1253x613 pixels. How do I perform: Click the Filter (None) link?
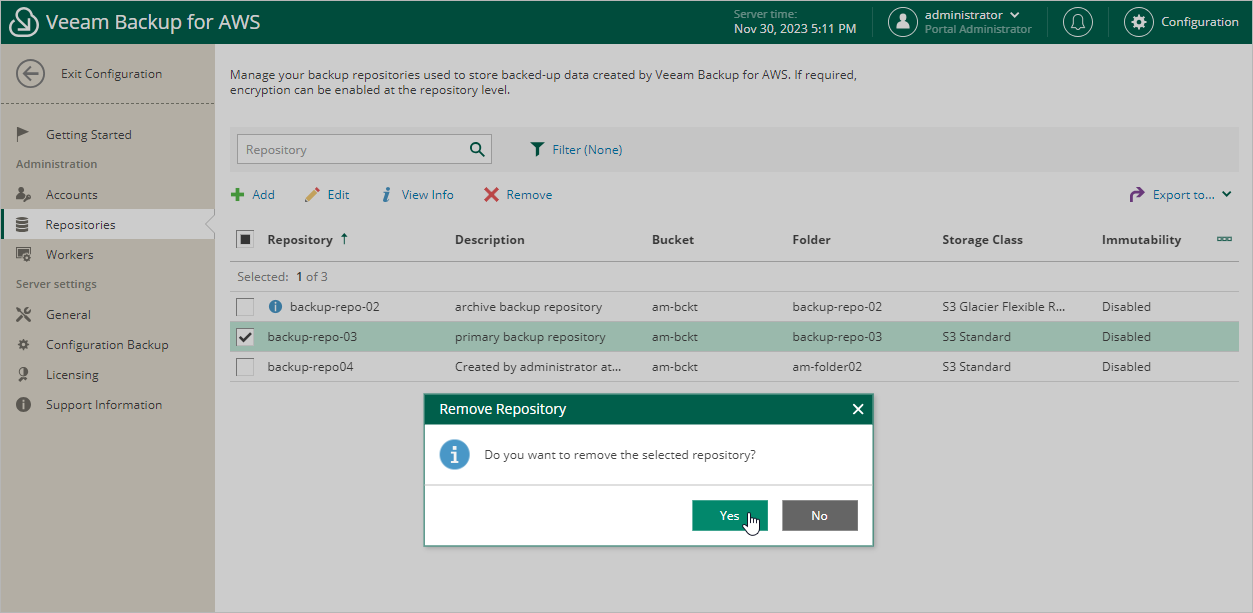point(587,150)
